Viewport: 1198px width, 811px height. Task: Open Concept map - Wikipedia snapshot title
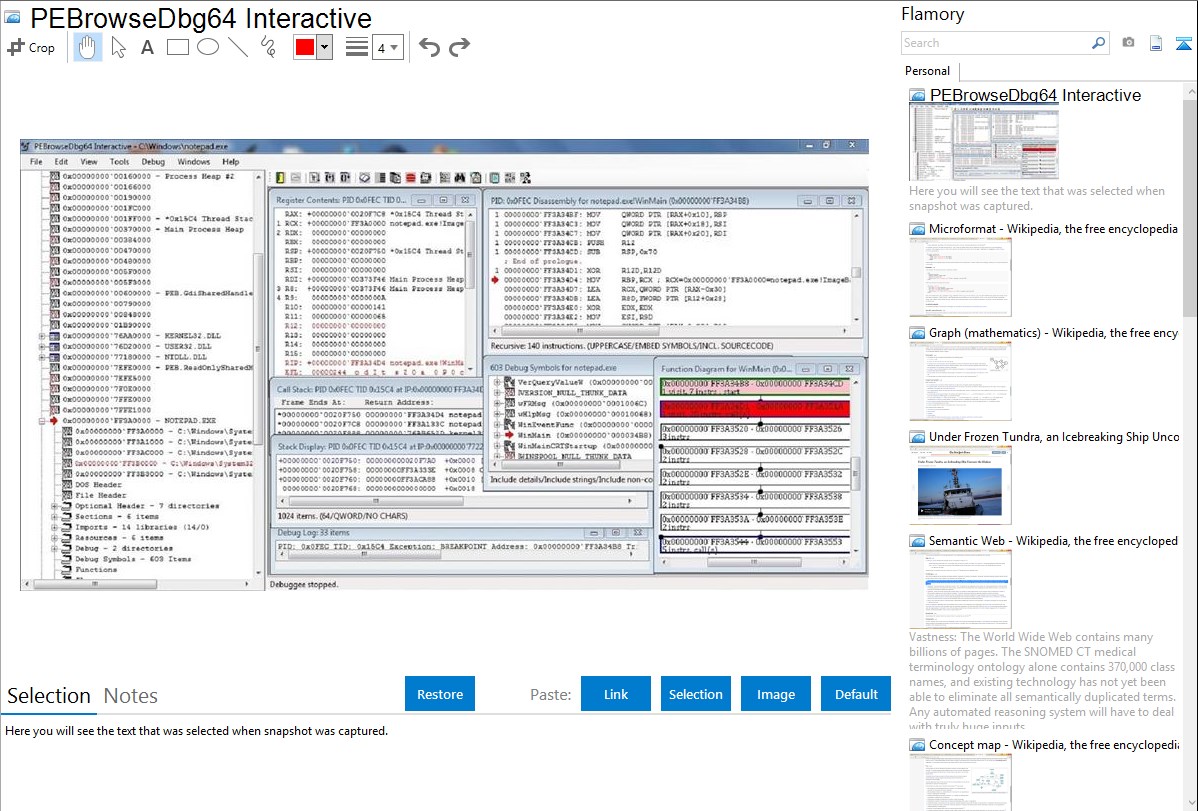click(1053, 745)
